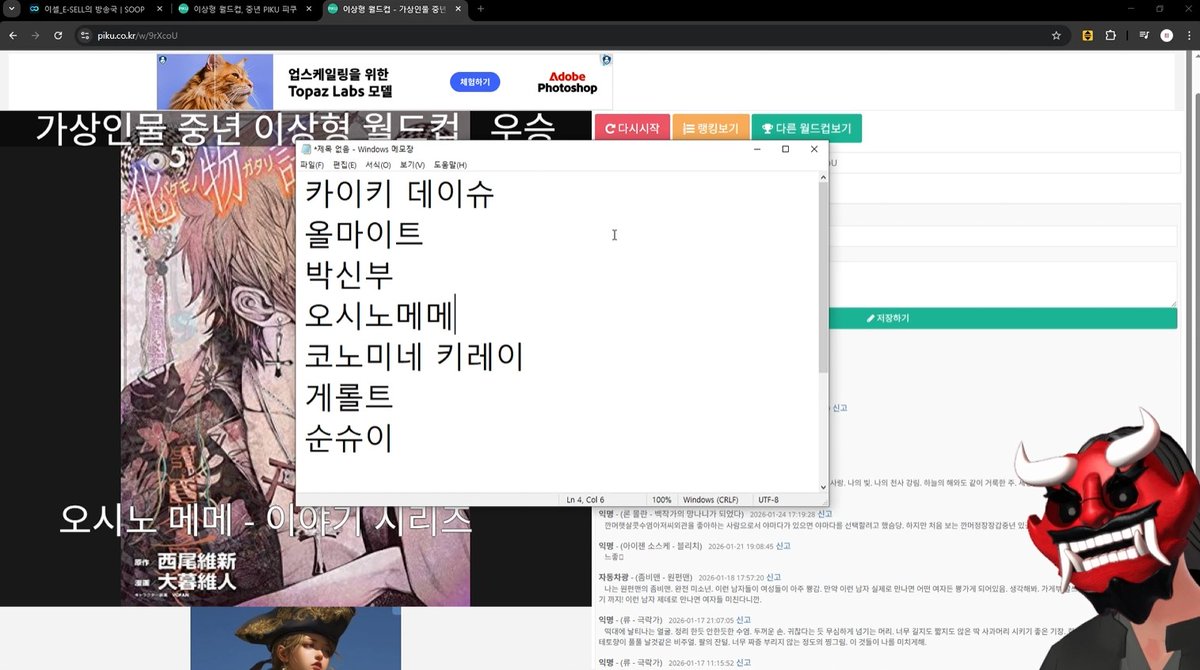This screenshot has height=670, width=1200.
Task: Open the yellow extension icon
Action: click(x=1087, y=35)
